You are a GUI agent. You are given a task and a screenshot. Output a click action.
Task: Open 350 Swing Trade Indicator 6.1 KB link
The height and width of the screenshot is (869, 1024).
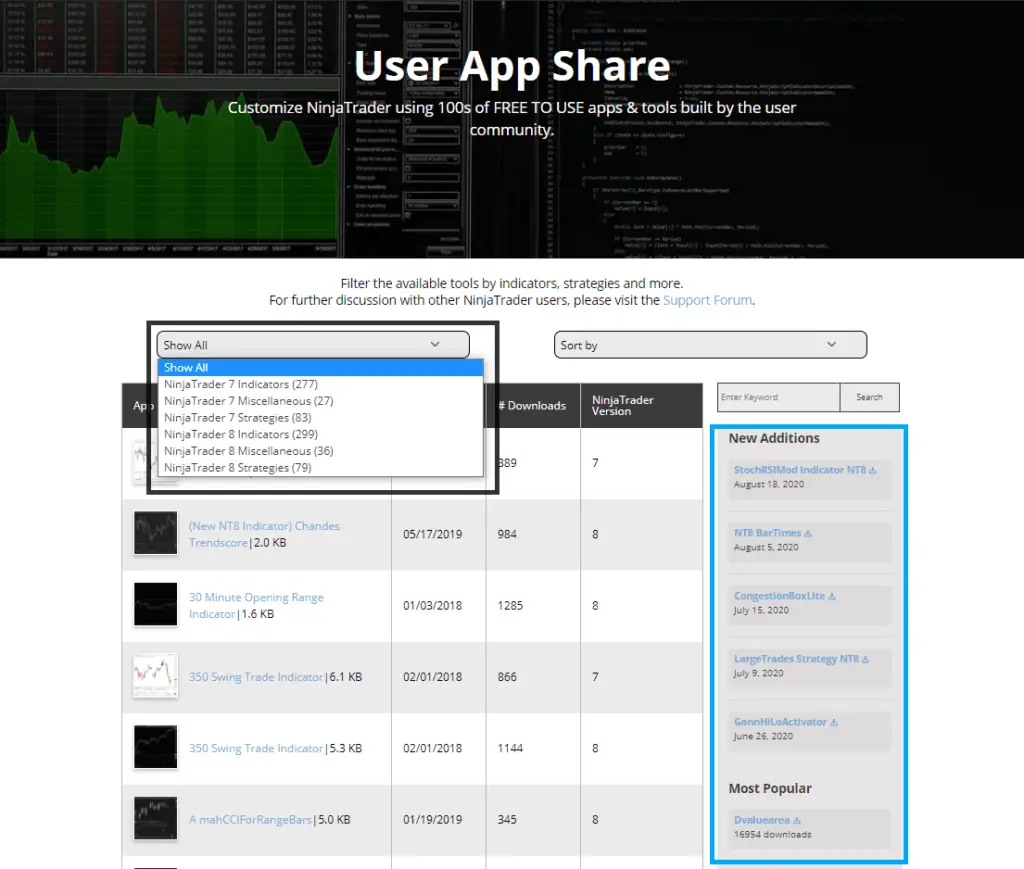256,677
